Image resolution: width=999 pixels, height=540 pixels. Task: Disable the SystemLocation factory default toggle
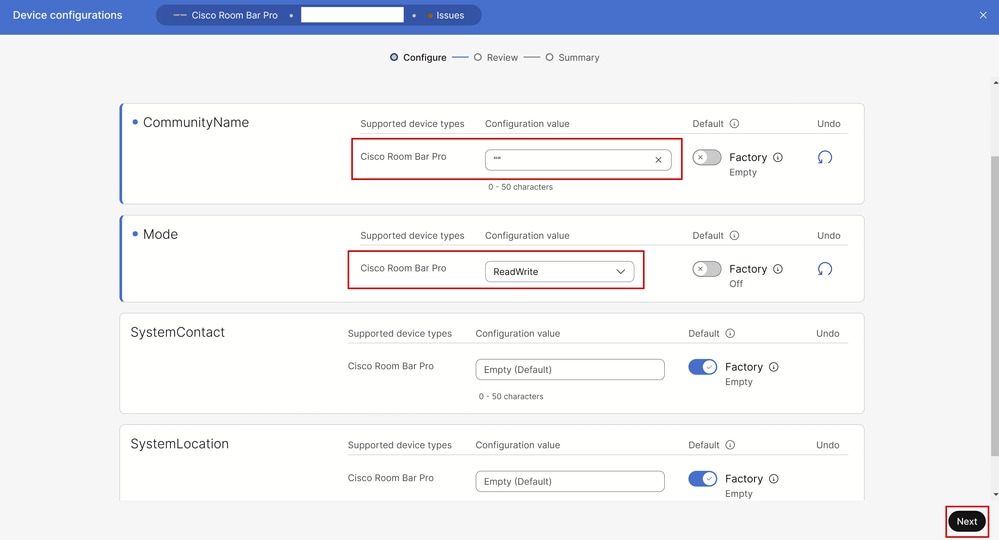pos(703,479)
